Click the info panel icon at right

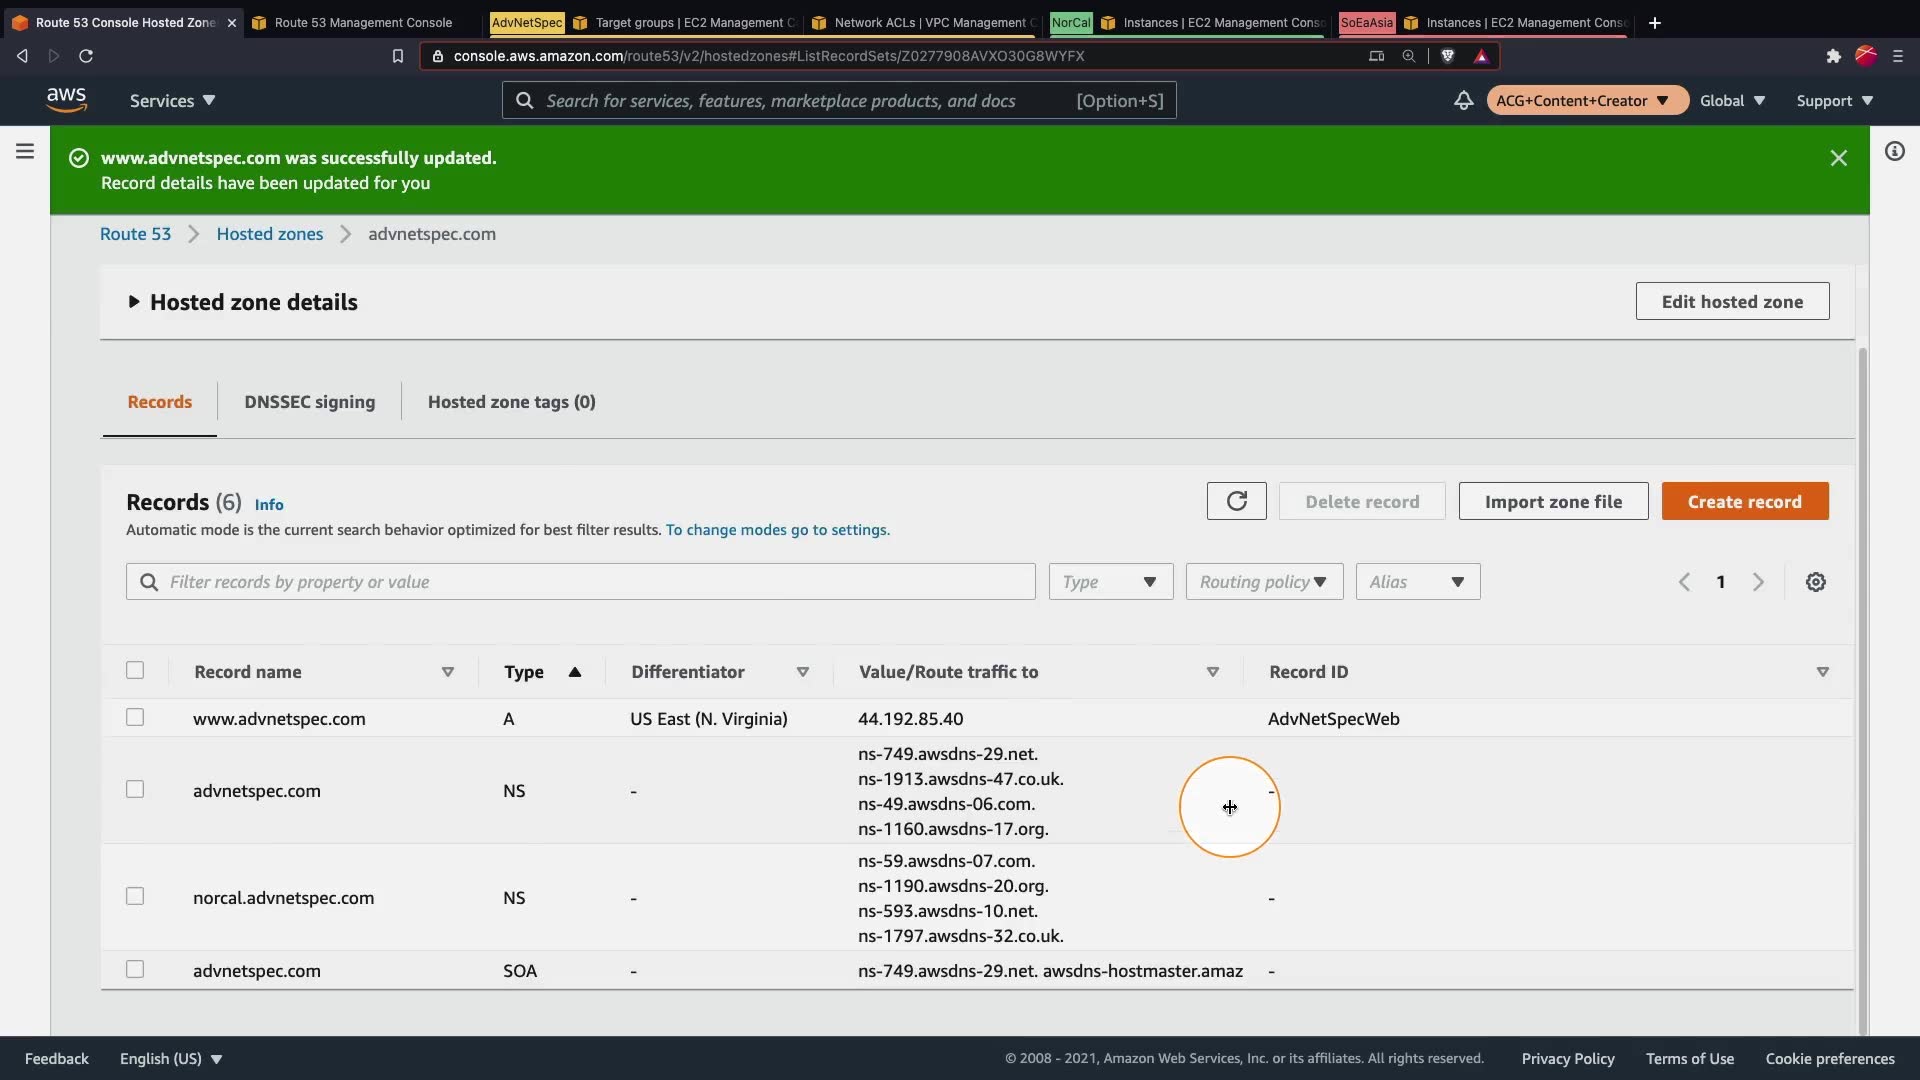1894,151
